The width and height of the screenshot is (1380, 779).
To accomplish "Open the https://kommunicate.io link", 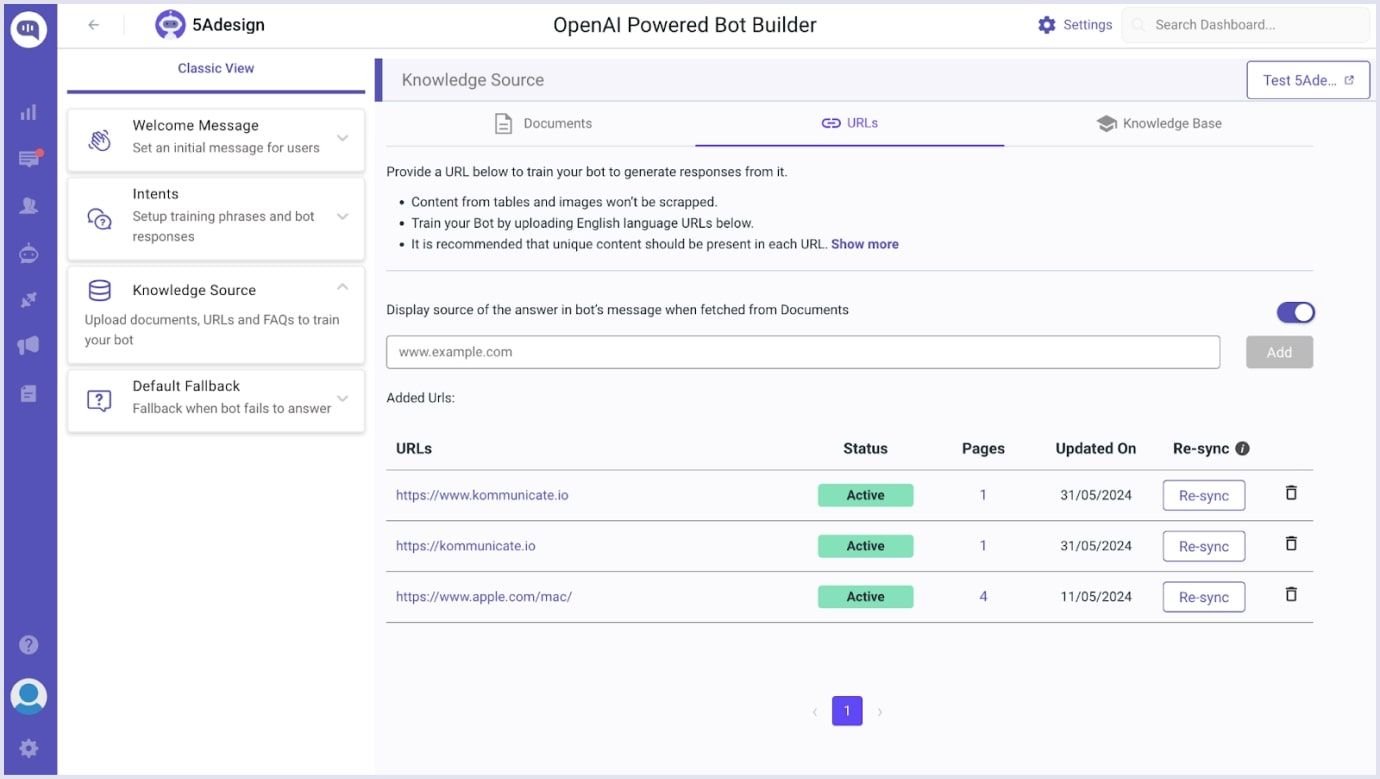I will (466, 546).
